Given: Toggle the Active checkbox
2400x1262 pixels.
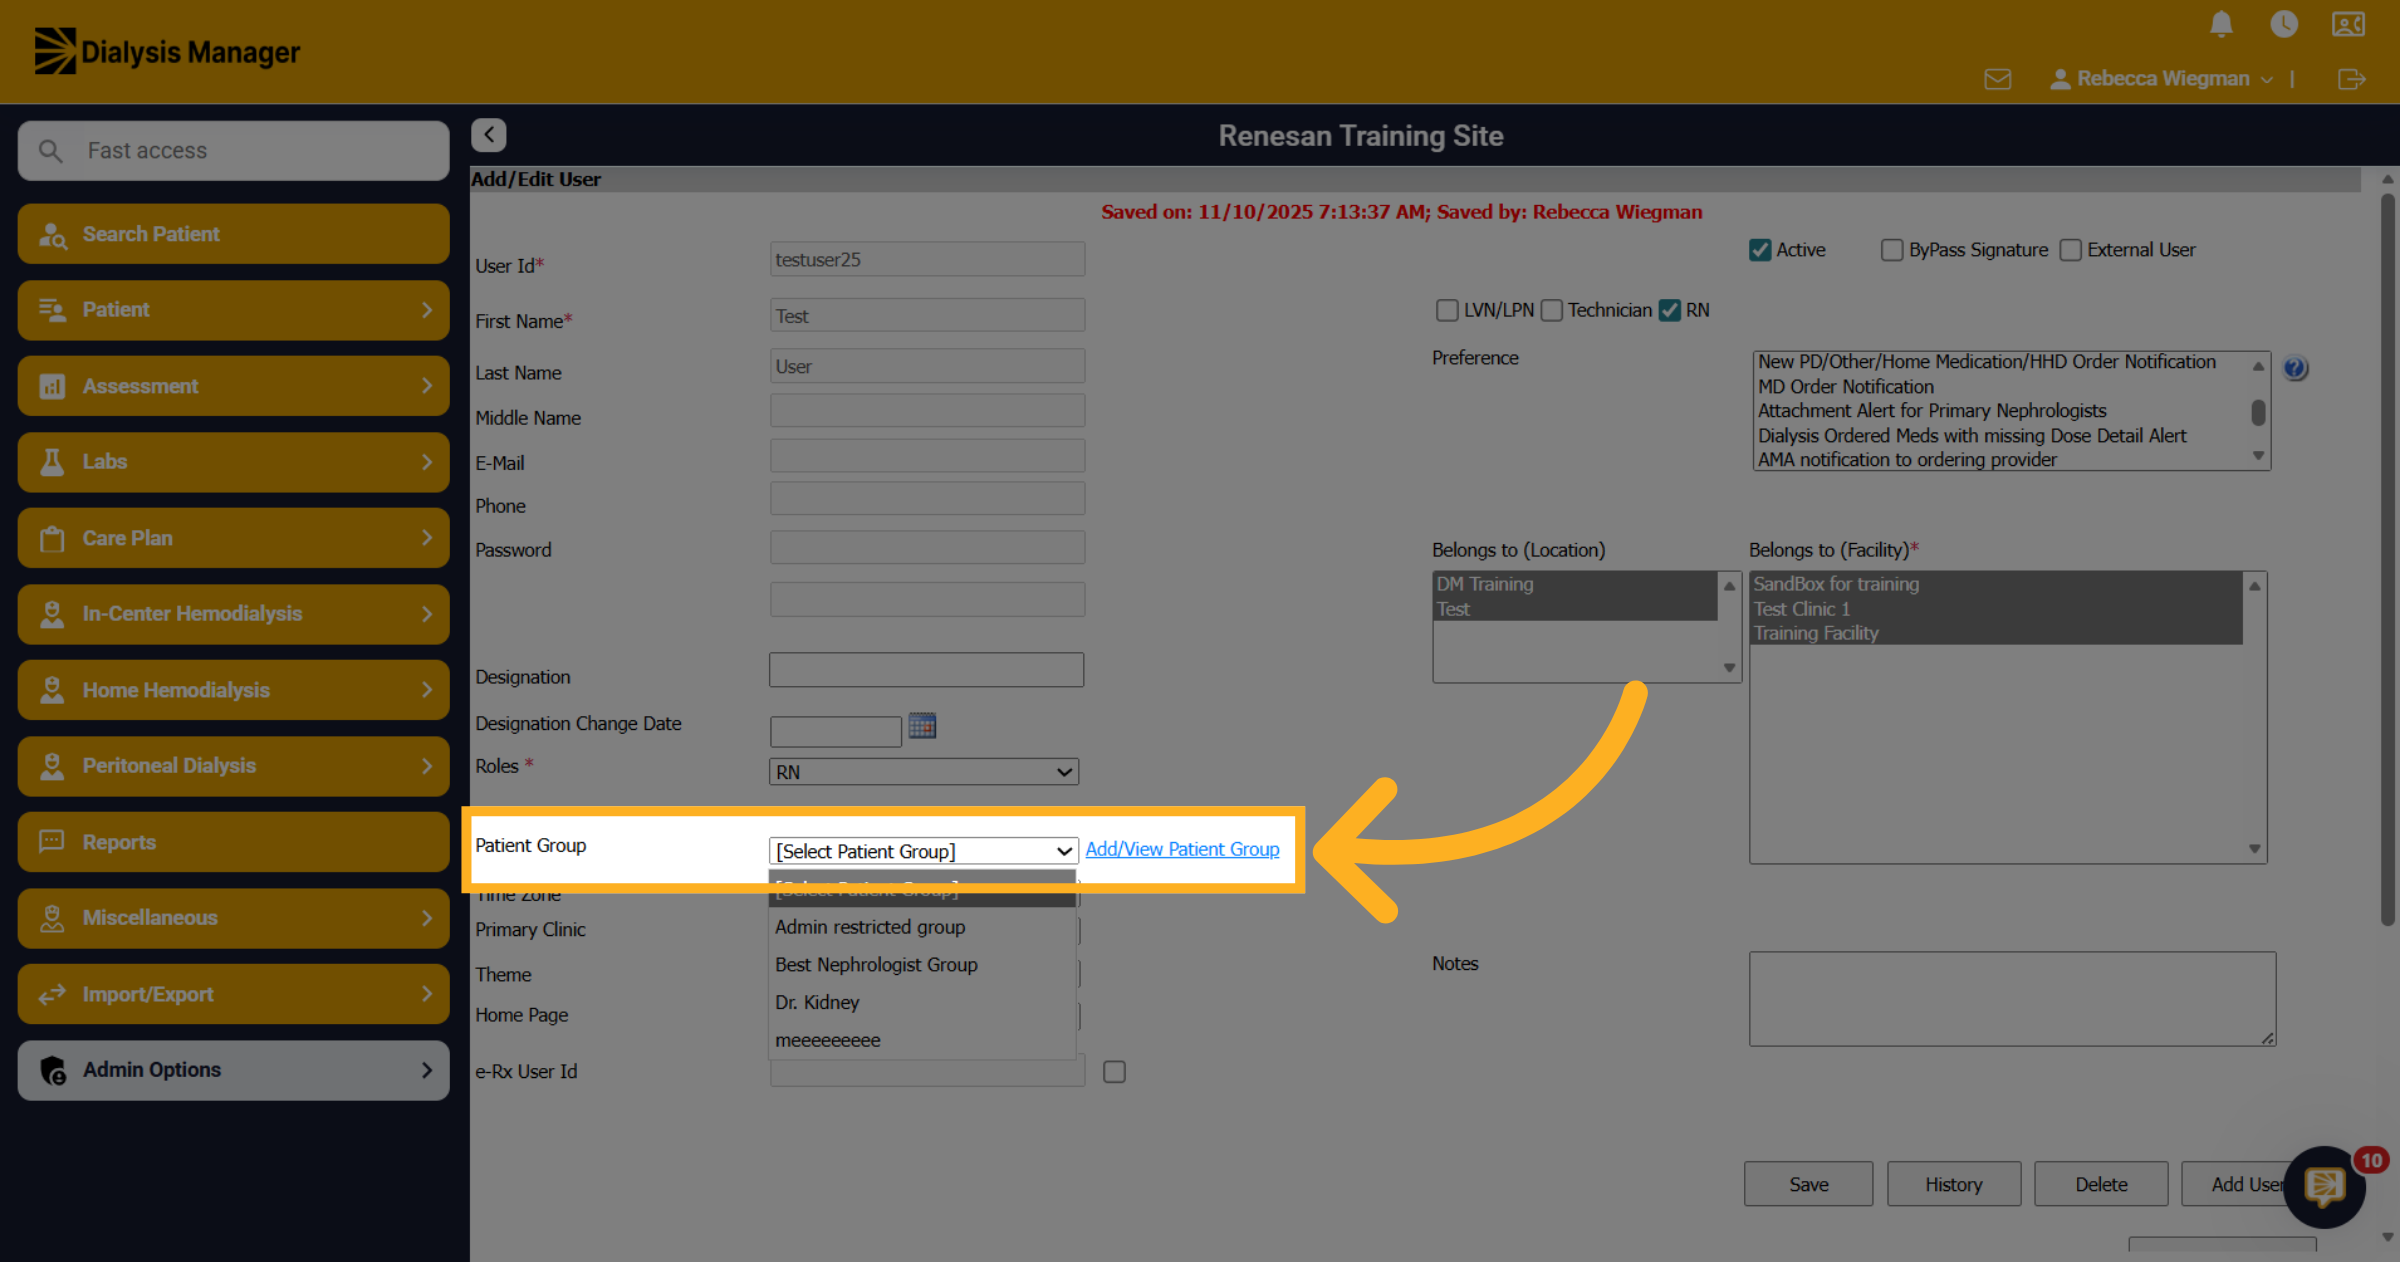Looking at the screenshot, I should coord(1760,250).
